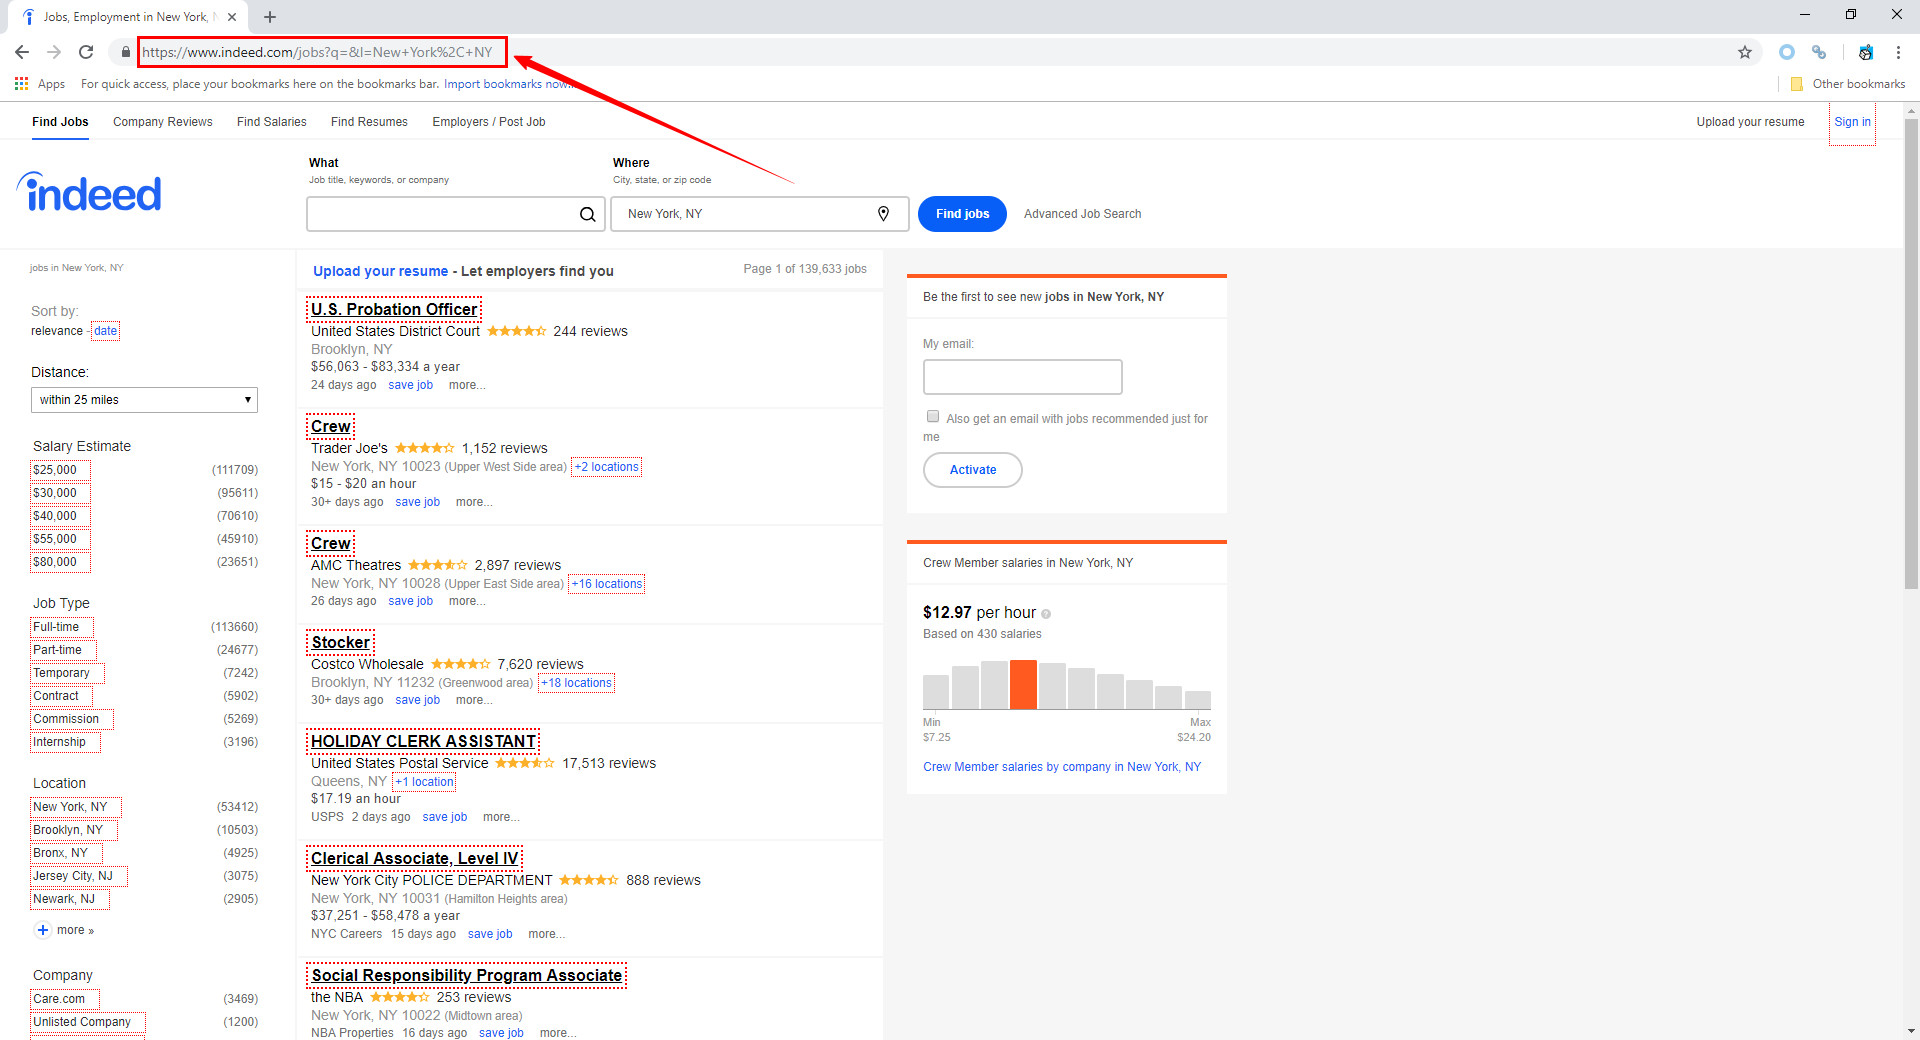Screen dimensions: 1920x1040
Task: Expand more... on Stocker listing
Action: coord(474,700)
